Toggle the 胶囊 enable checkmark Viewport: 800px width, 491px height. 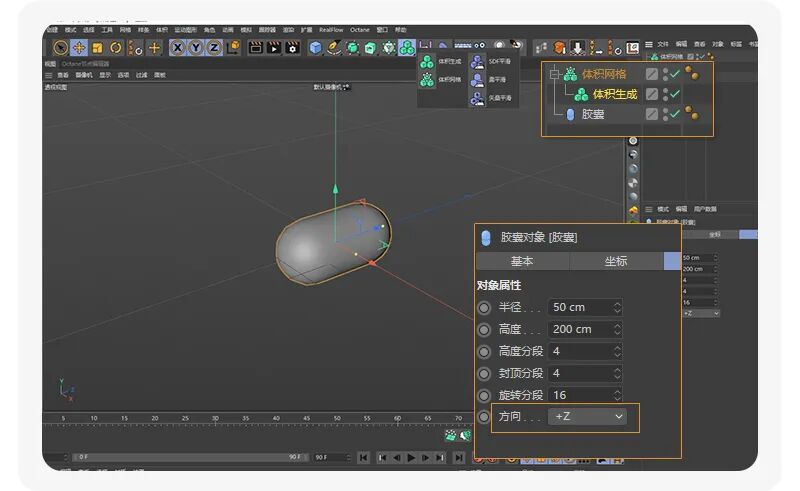[x=675, y=114]
